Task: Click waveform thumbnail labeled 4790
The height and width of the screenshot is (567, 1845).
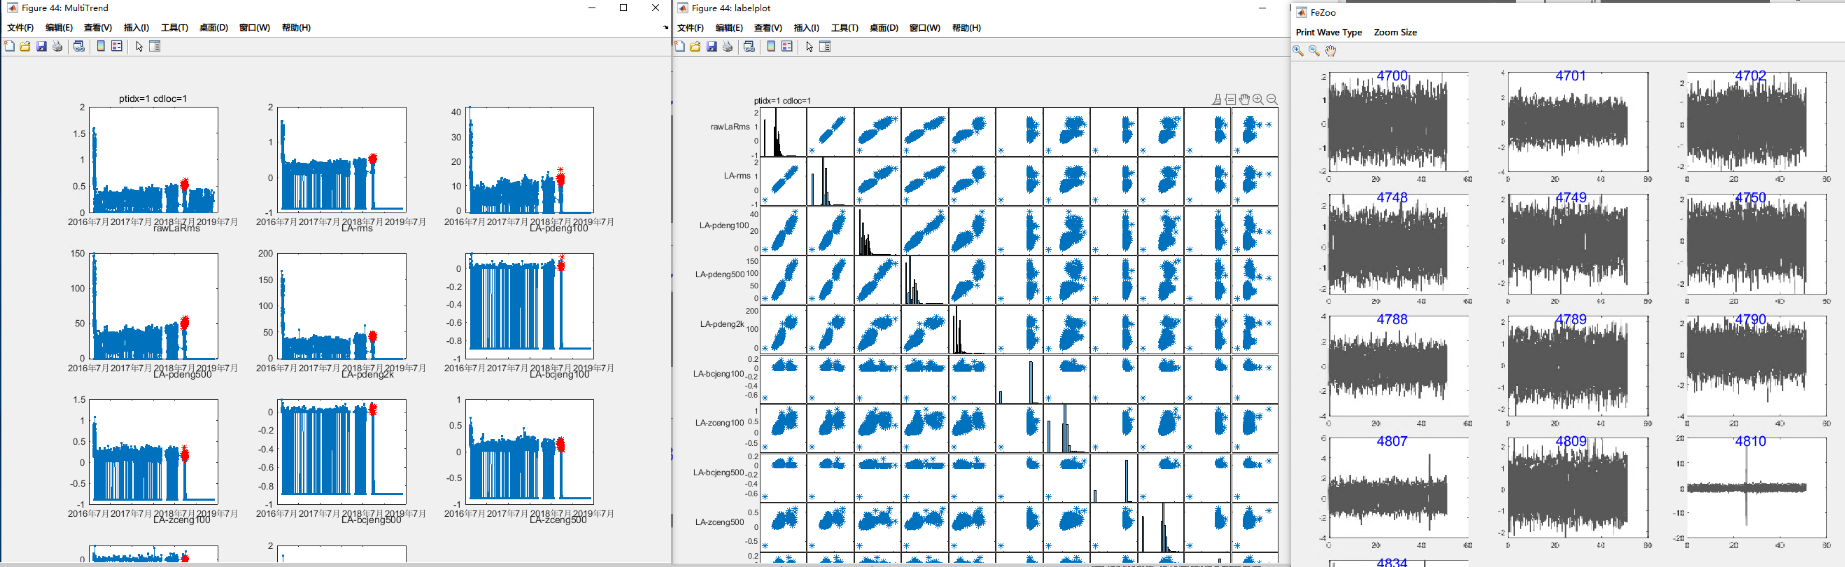Action: [1756, 366]
